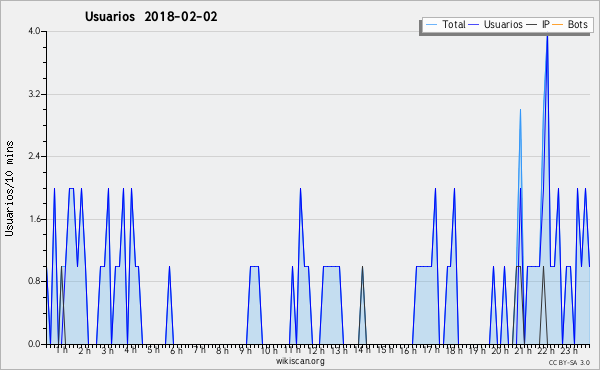Click the 4.0 value on the vertical axis
The width and height of the screenshot is (600, 370).
click(x=34, y=31)
